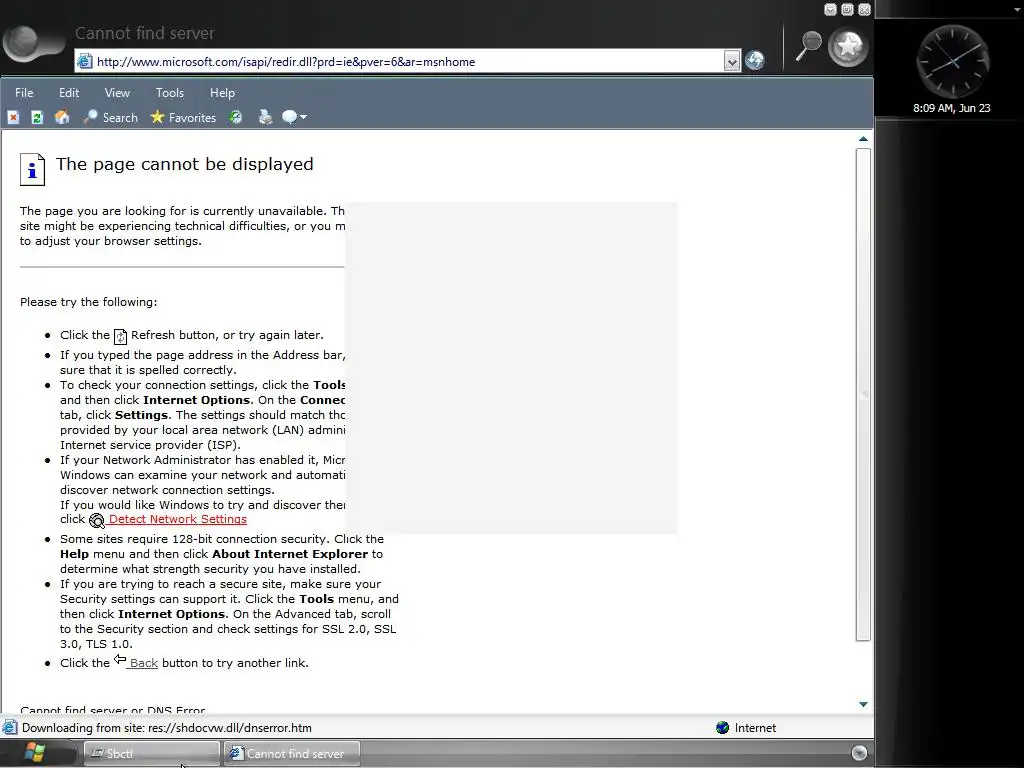1024x768 pixels.
Task: Click the date text 8:09 AM, Jun 23
Action: (x=952, y=108)
